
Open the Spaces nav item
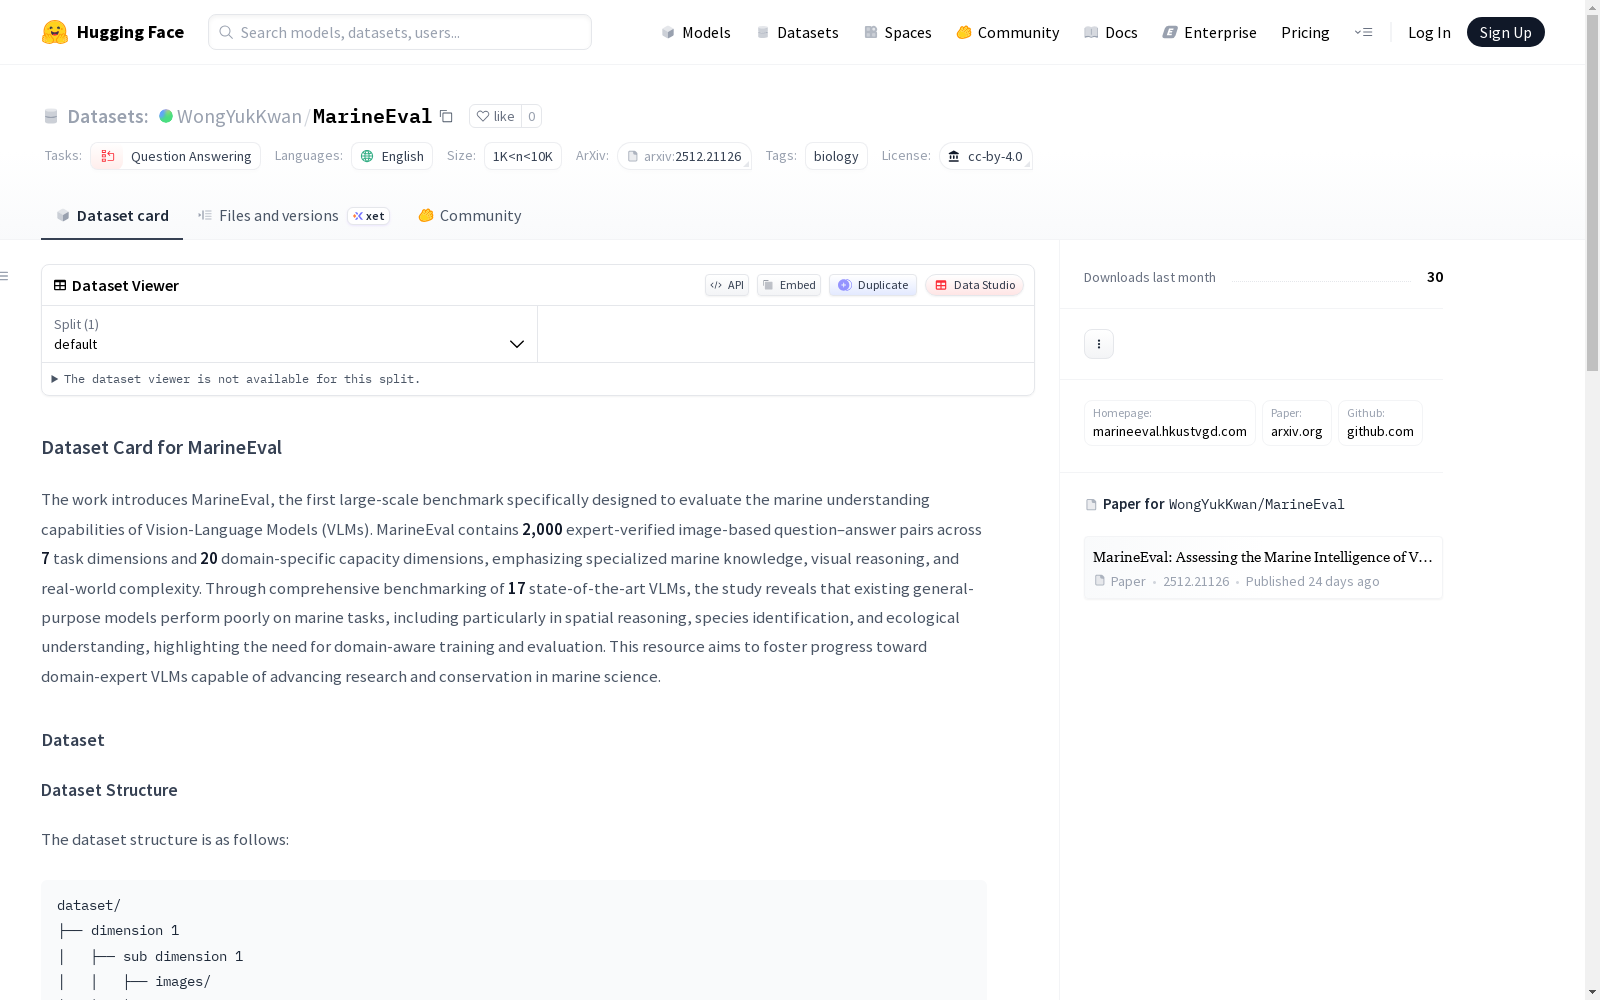pos(898,32)
